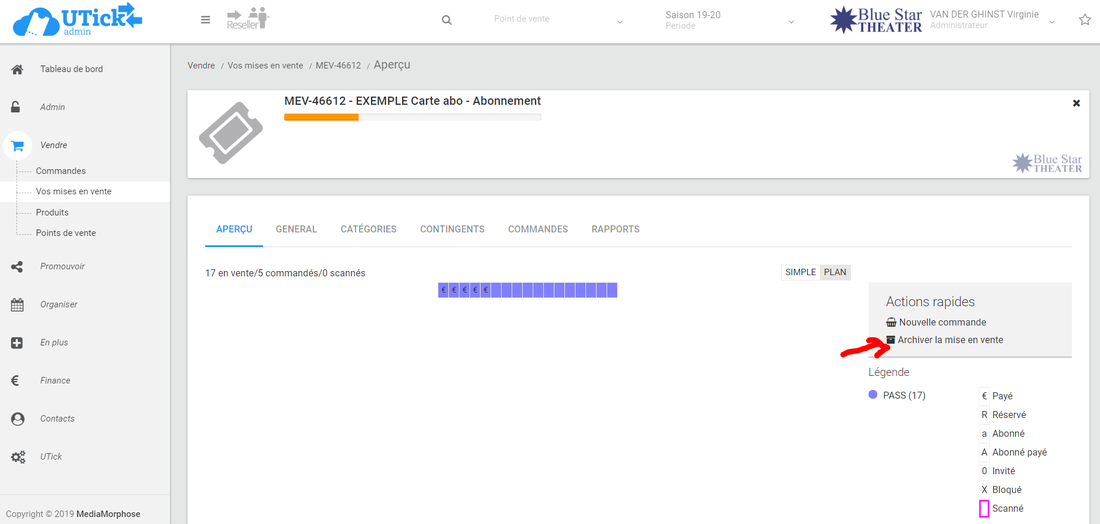Viewport: 1100px width, 524px height.
Task: Expand the Point de vente dropdown
Action: click(x=620, y=21)
